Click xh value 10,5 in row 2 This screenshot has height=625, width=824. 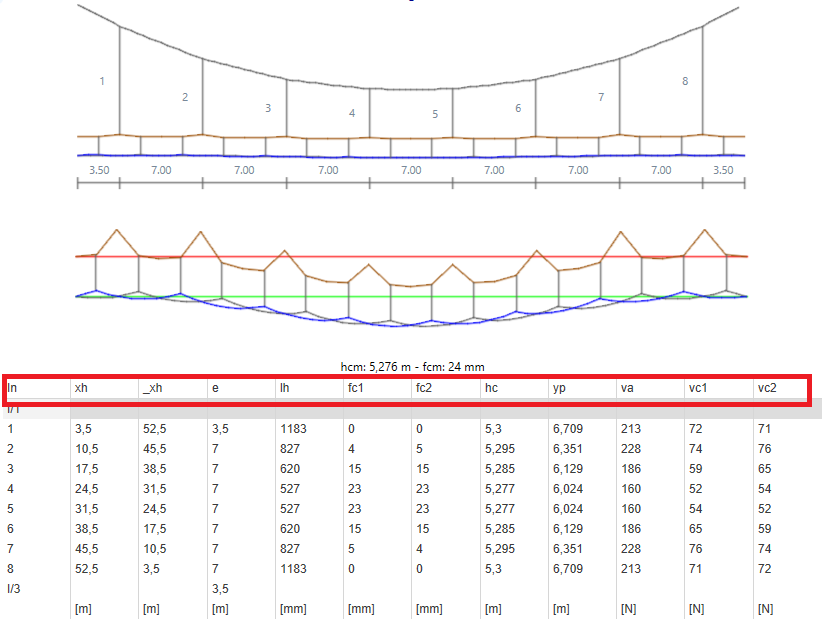86,449
